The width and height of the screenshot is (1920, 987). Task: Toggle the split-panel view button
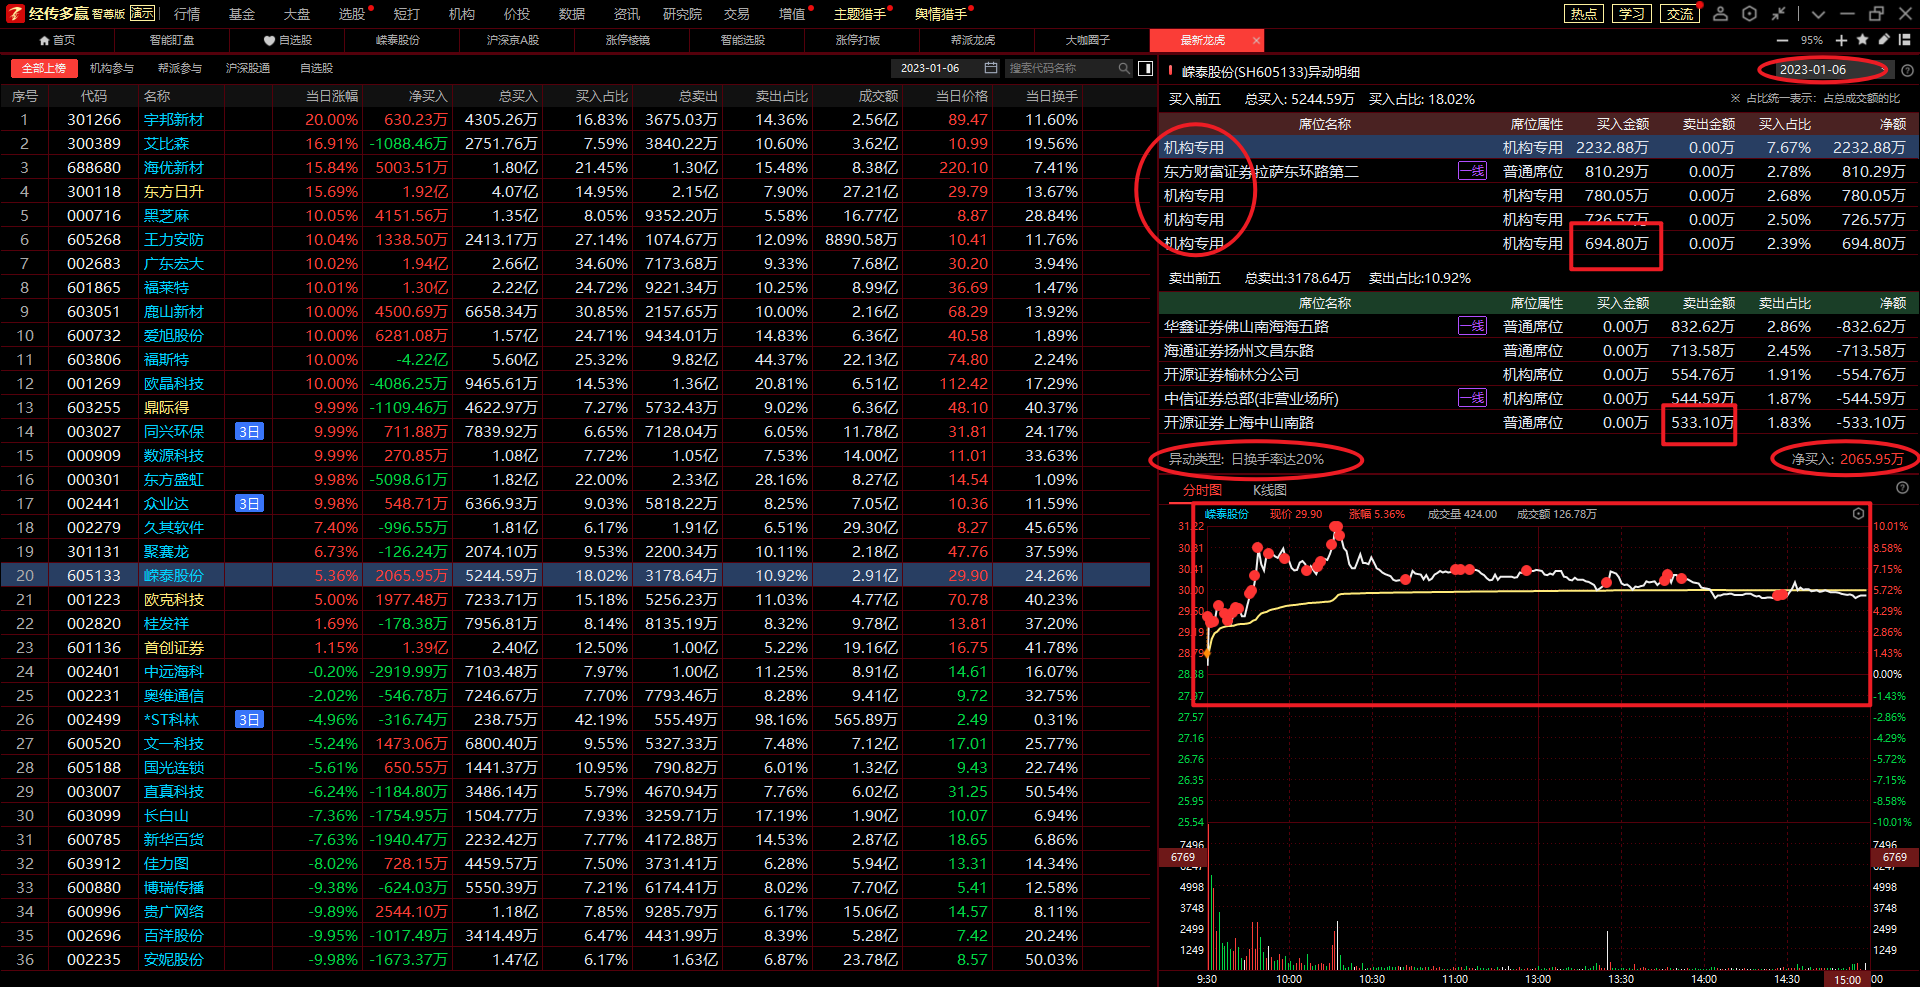tap(1145, 68)
